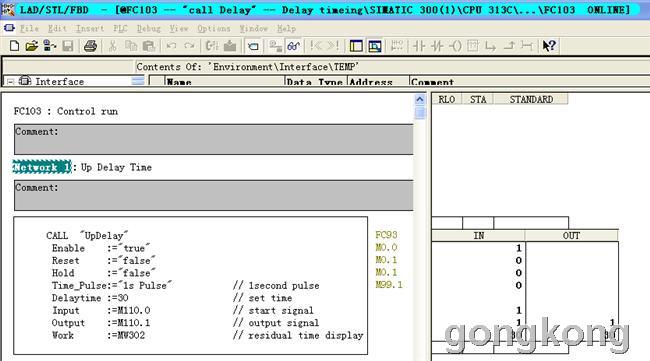This screenshot has width=650, height=361.
Task: Click the module icon left of the online/offline icon
Action: tap(253, 46)
